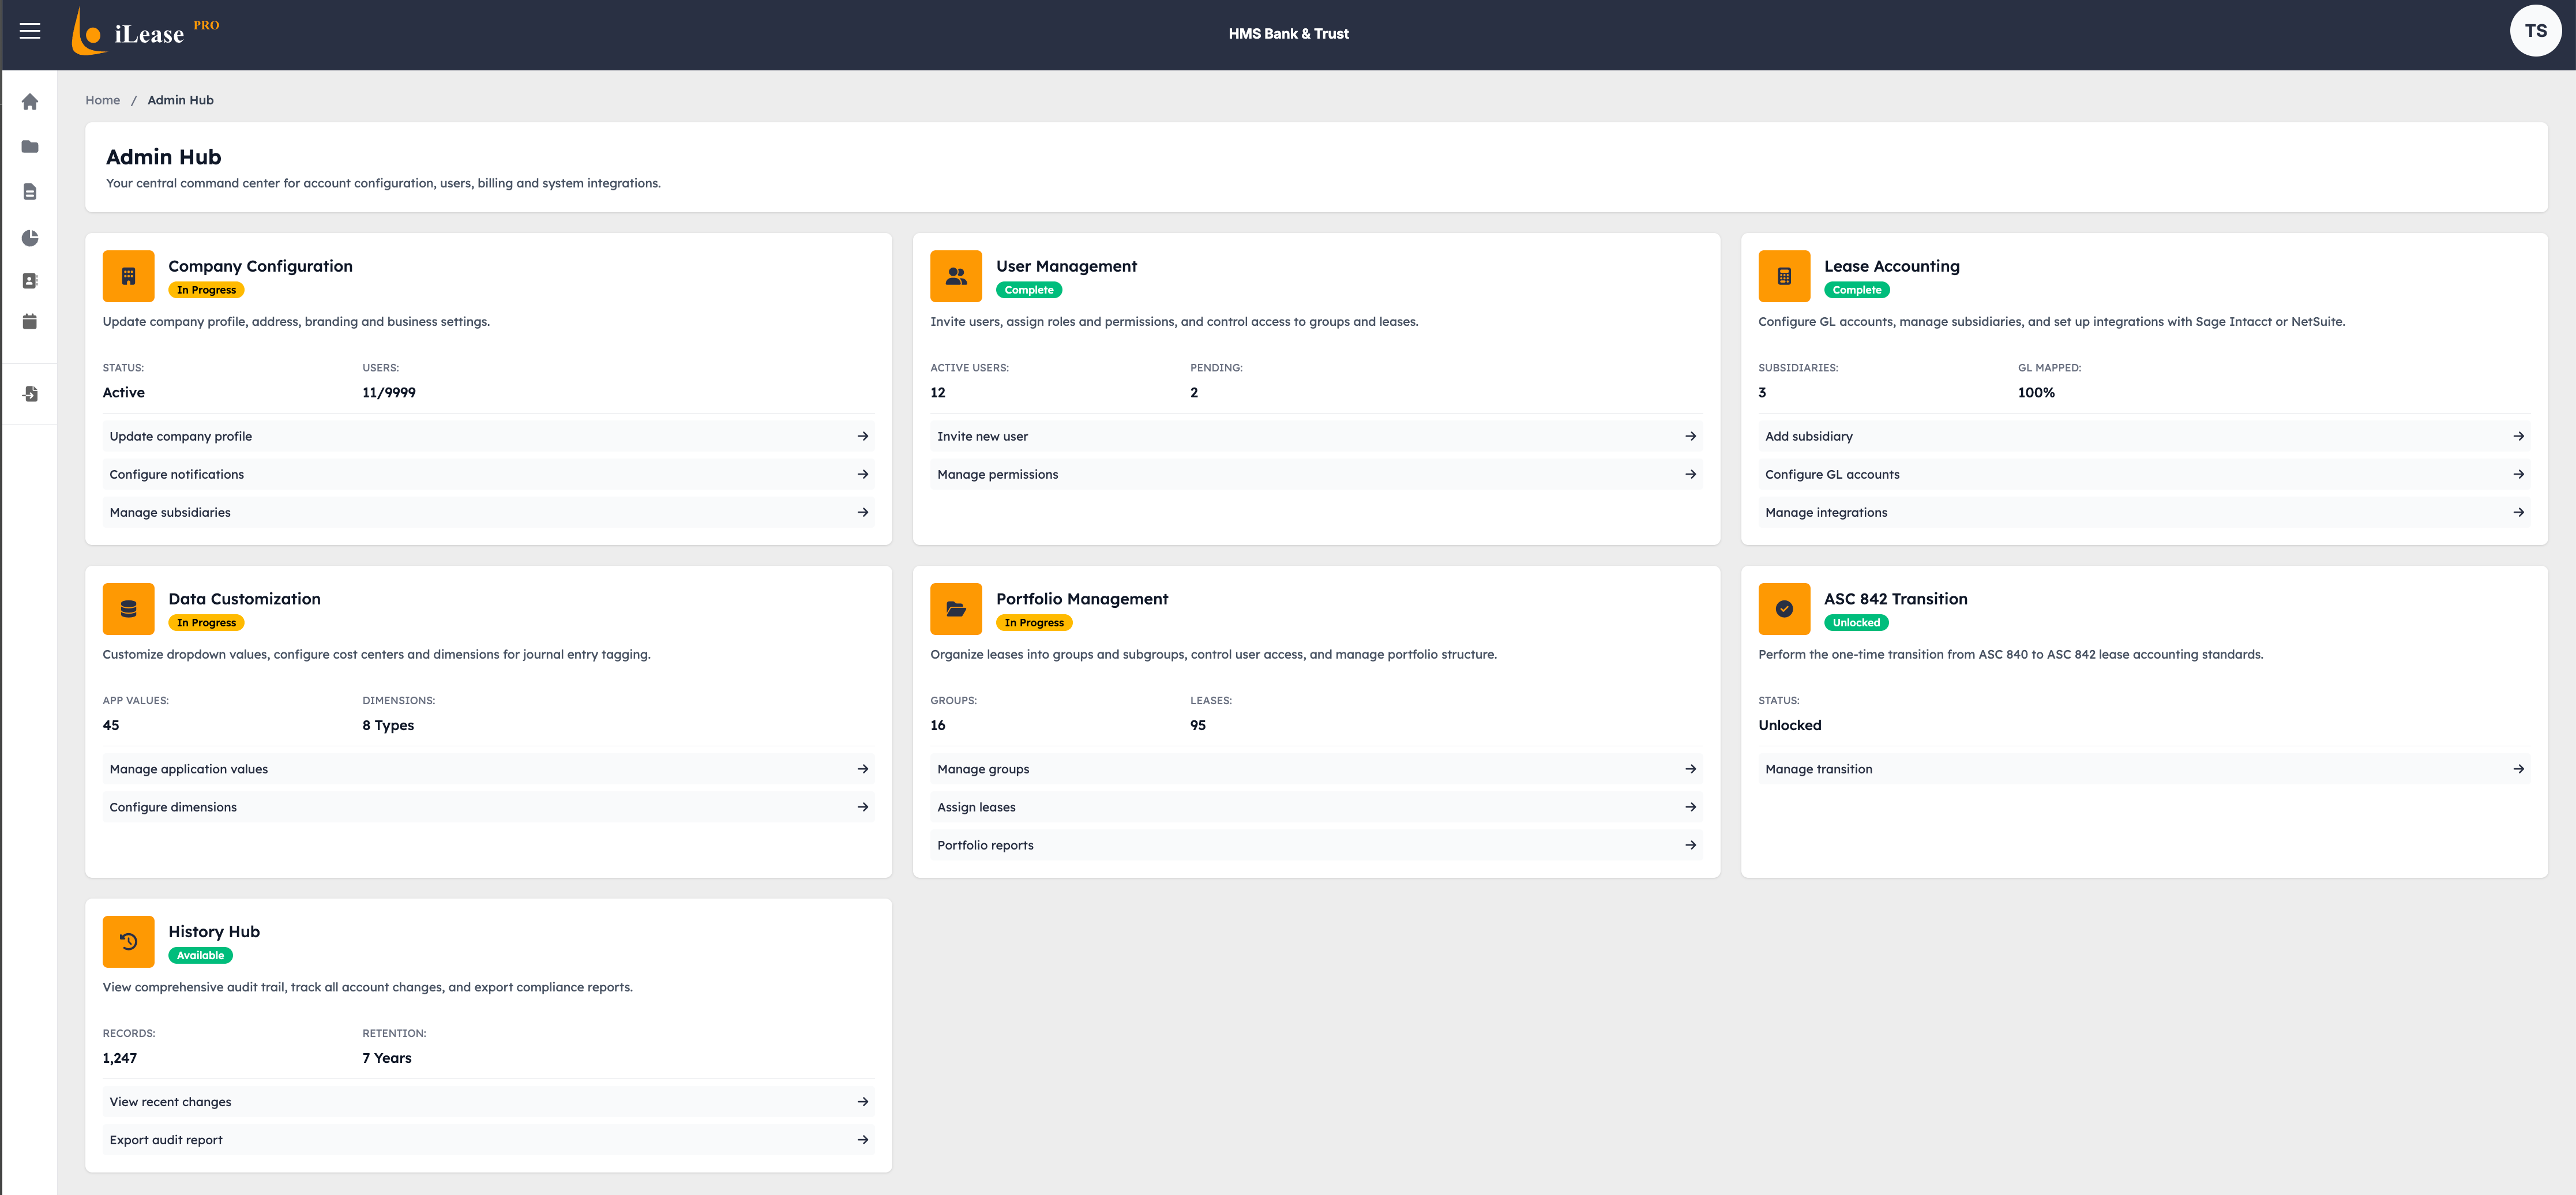Expand the Configure GL accounts arrow
Image resolution: width=2576 pixels, height=1195 pixels.
[x=2519, y=474]
